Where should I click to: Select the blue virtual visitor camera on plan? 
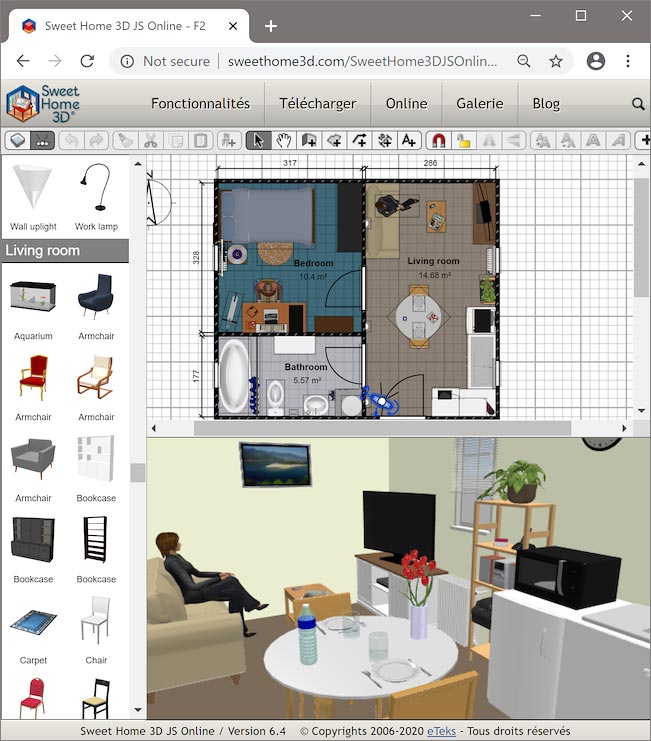click(380, 401)
